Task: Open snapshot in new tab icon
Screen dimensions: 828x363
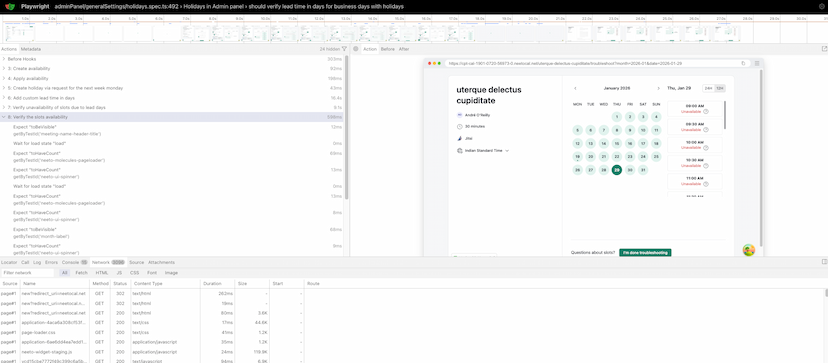Action: [824, 49]
